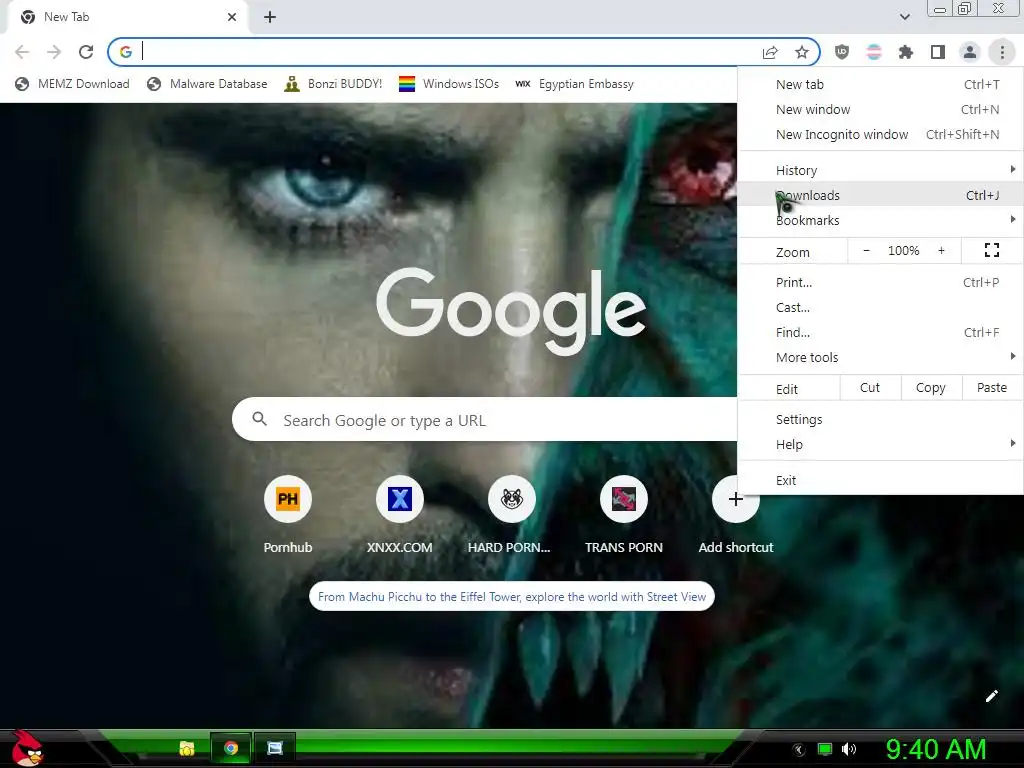Click the third taskbar window icon
1024x768 pixels.
tap(275, 748)
